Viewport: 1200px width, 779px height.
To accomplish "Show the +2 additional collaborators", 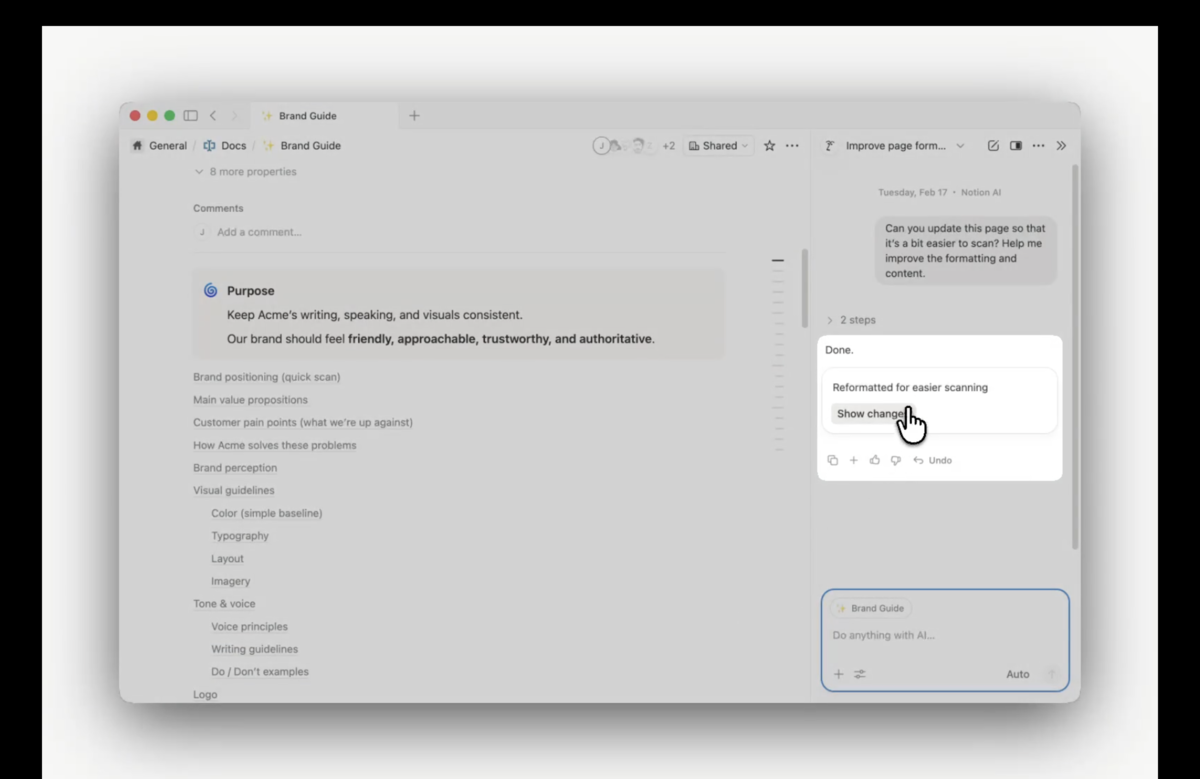I will (x=668, y=146).
